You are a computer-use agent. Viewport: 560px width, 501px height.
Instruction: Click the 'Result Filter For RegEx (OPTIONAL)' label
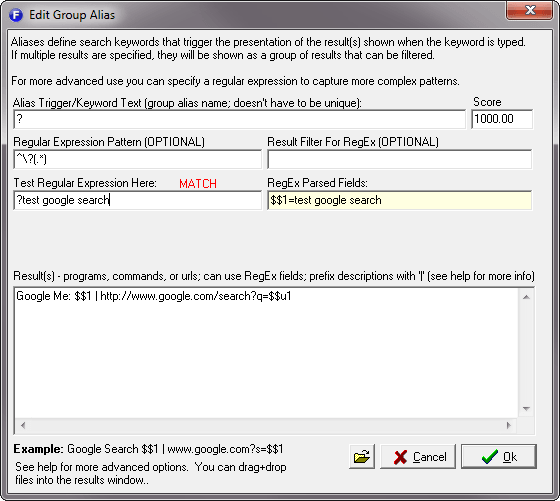[x=353, y=142]
